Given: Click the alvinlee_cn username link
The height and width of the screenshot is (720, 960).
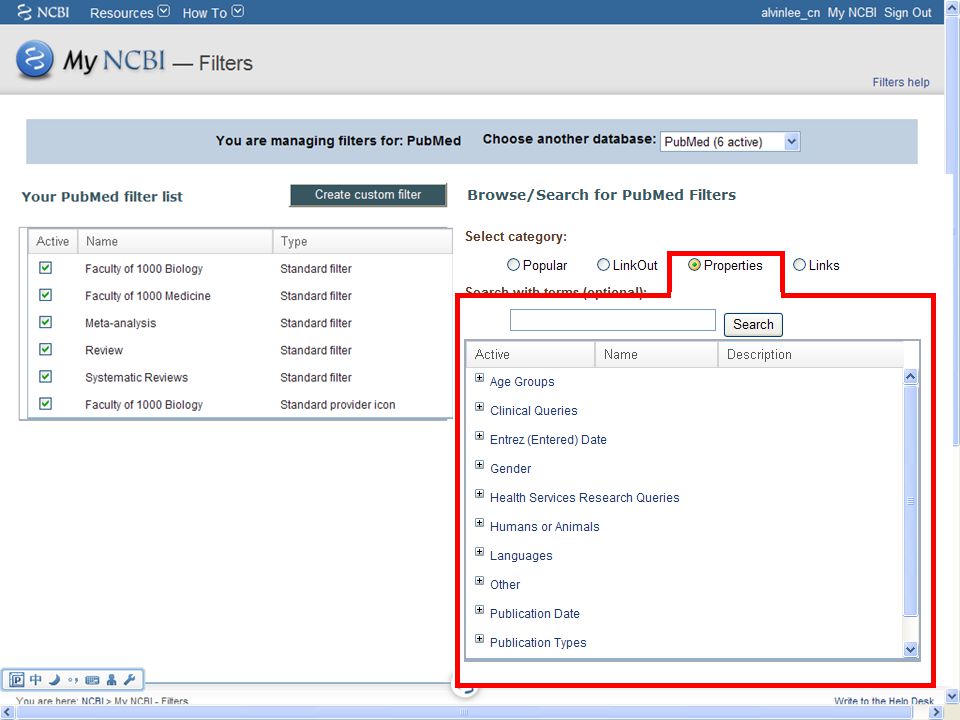Looking at the screenshot, I should pyautogui.click(x=790, y=12).
